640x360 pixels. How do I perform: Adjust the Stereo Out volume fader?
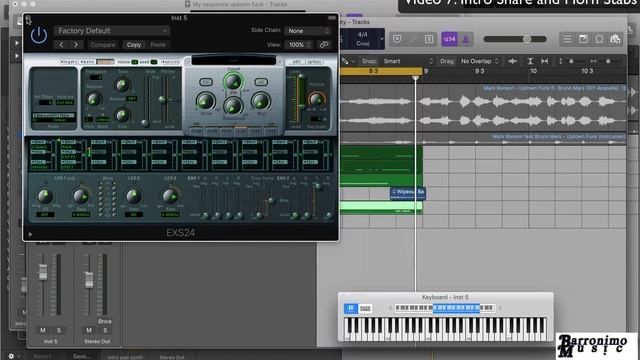click(89, 280)
